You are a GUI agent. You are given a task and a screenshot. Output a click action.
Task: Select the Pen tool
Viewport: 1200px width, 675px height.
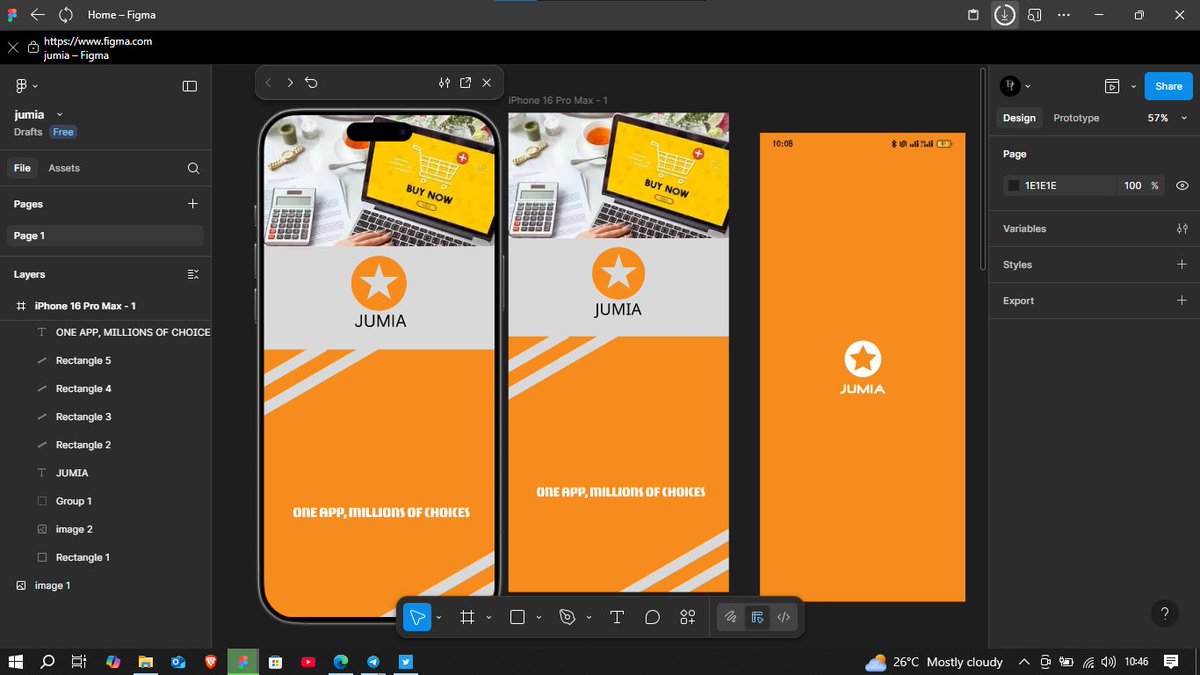568,617
